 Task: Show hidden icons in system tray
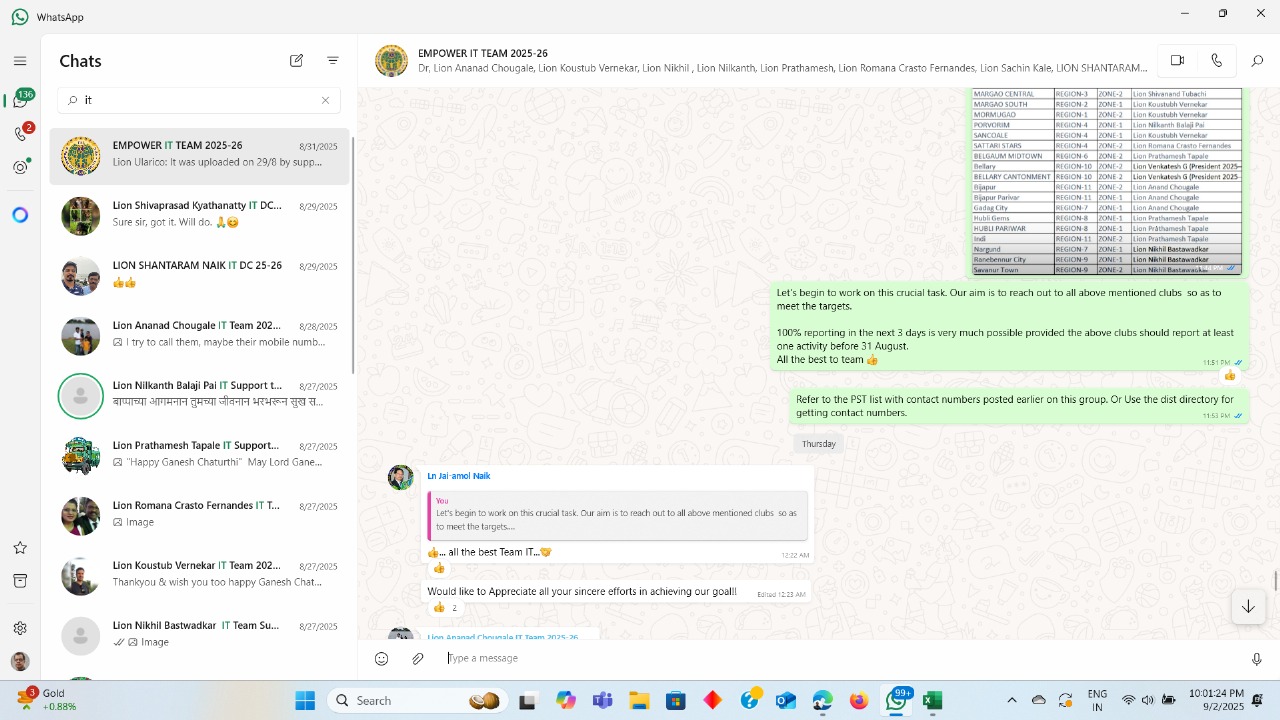click(1011, 701)
